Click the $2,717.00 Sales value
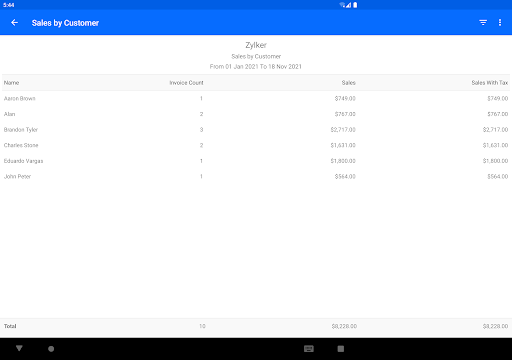Image resolution: width=512 pixels, height=360 pixels. pos(343,130)
